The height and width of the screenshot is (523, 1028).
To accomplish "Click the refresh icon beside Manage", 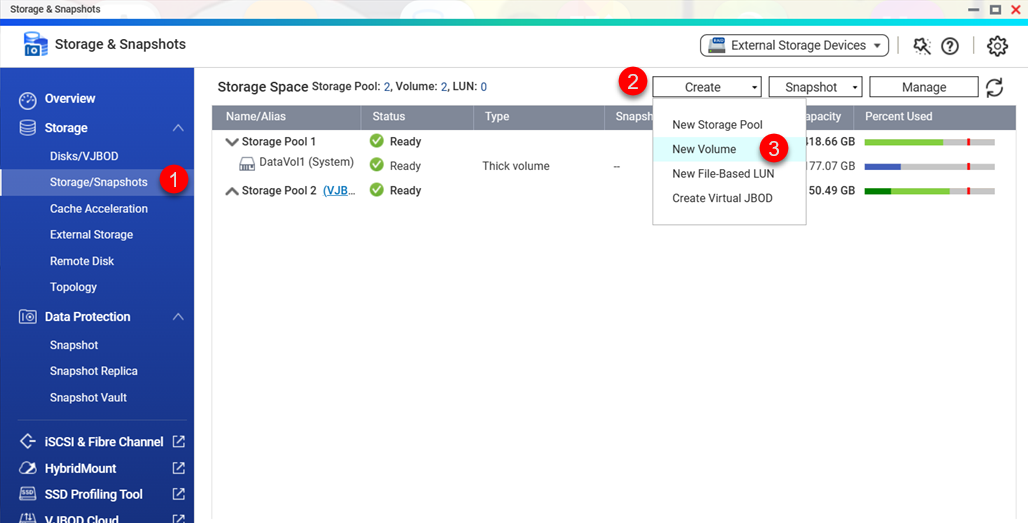I will click(994, 88).
